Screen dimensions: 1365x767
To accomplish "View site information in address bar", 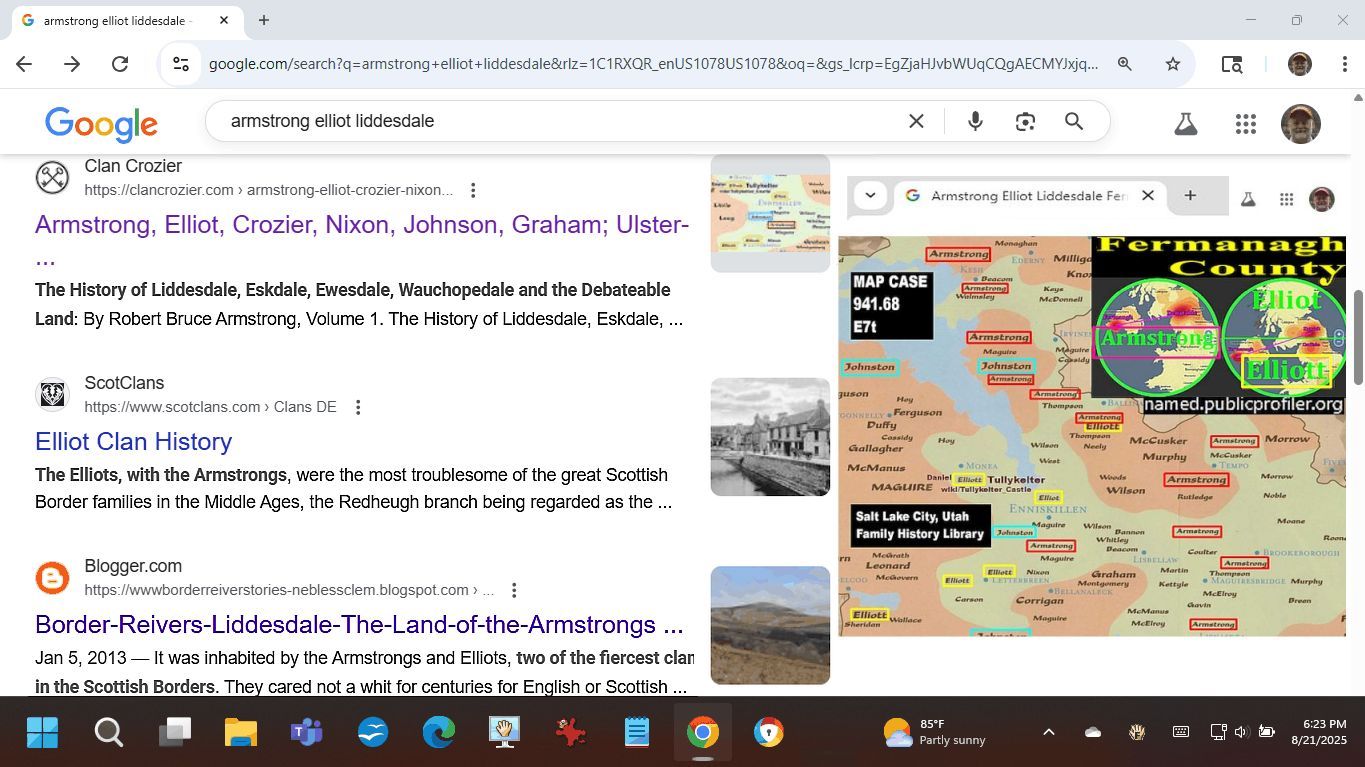I will pyautogui.click(x=181, y=64).
